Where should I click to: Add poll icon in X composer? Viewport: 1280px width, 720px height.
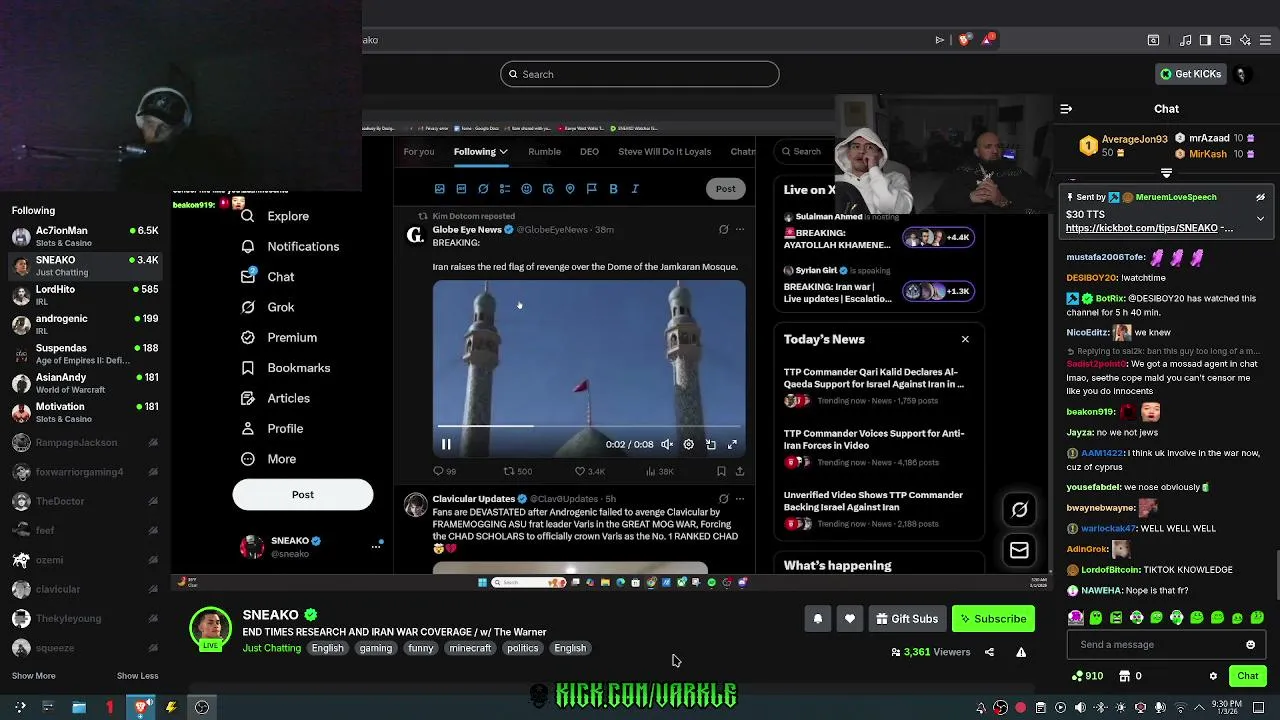(x=505, y=189)
